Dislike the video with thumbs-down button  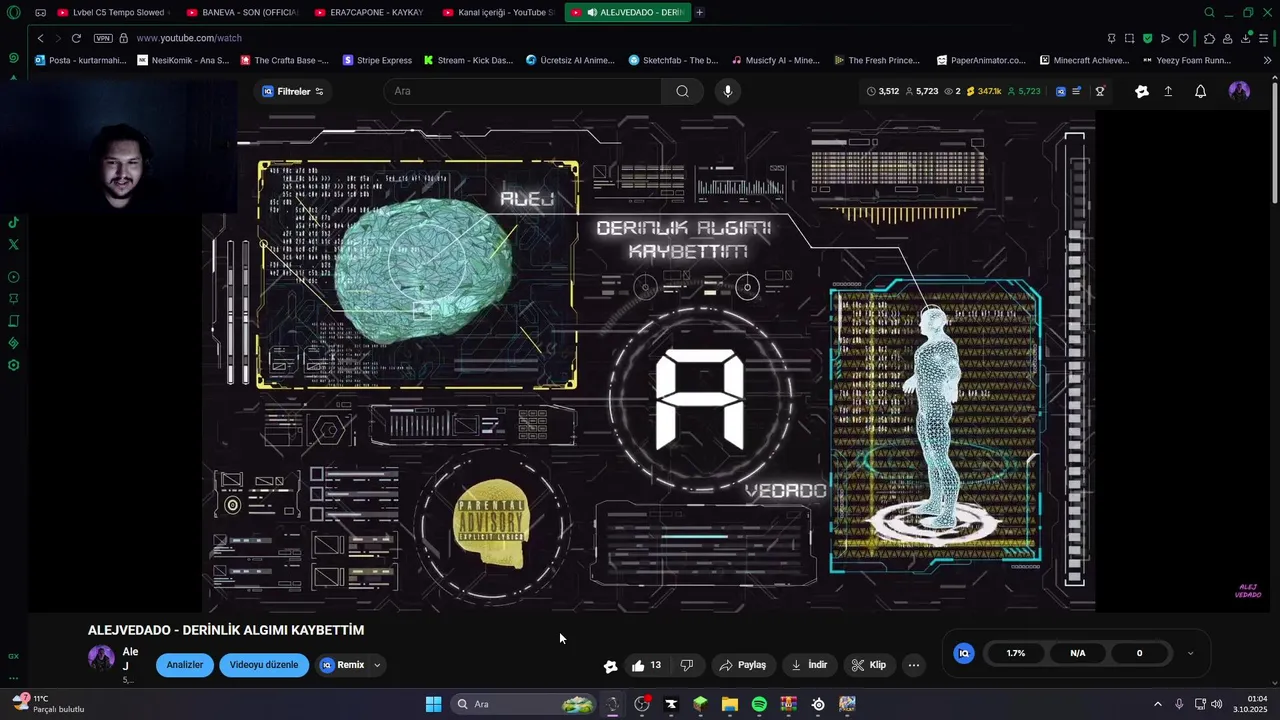click(x=686, y=665)
